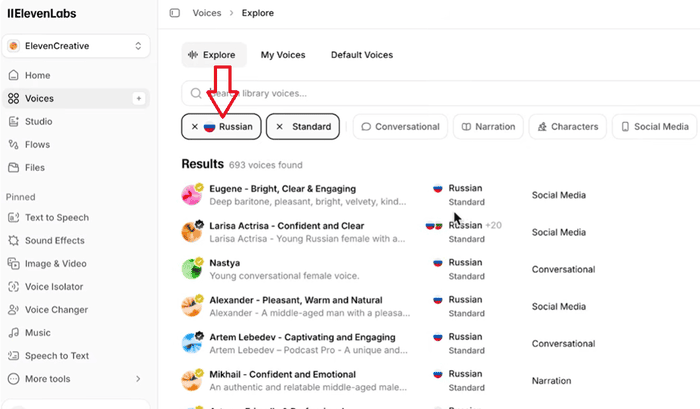The height and width of the screenshot is (409, 700).
Task: Open Artem Lebedev - Captivating and Engaging
Action: click(x=302, y=337)
